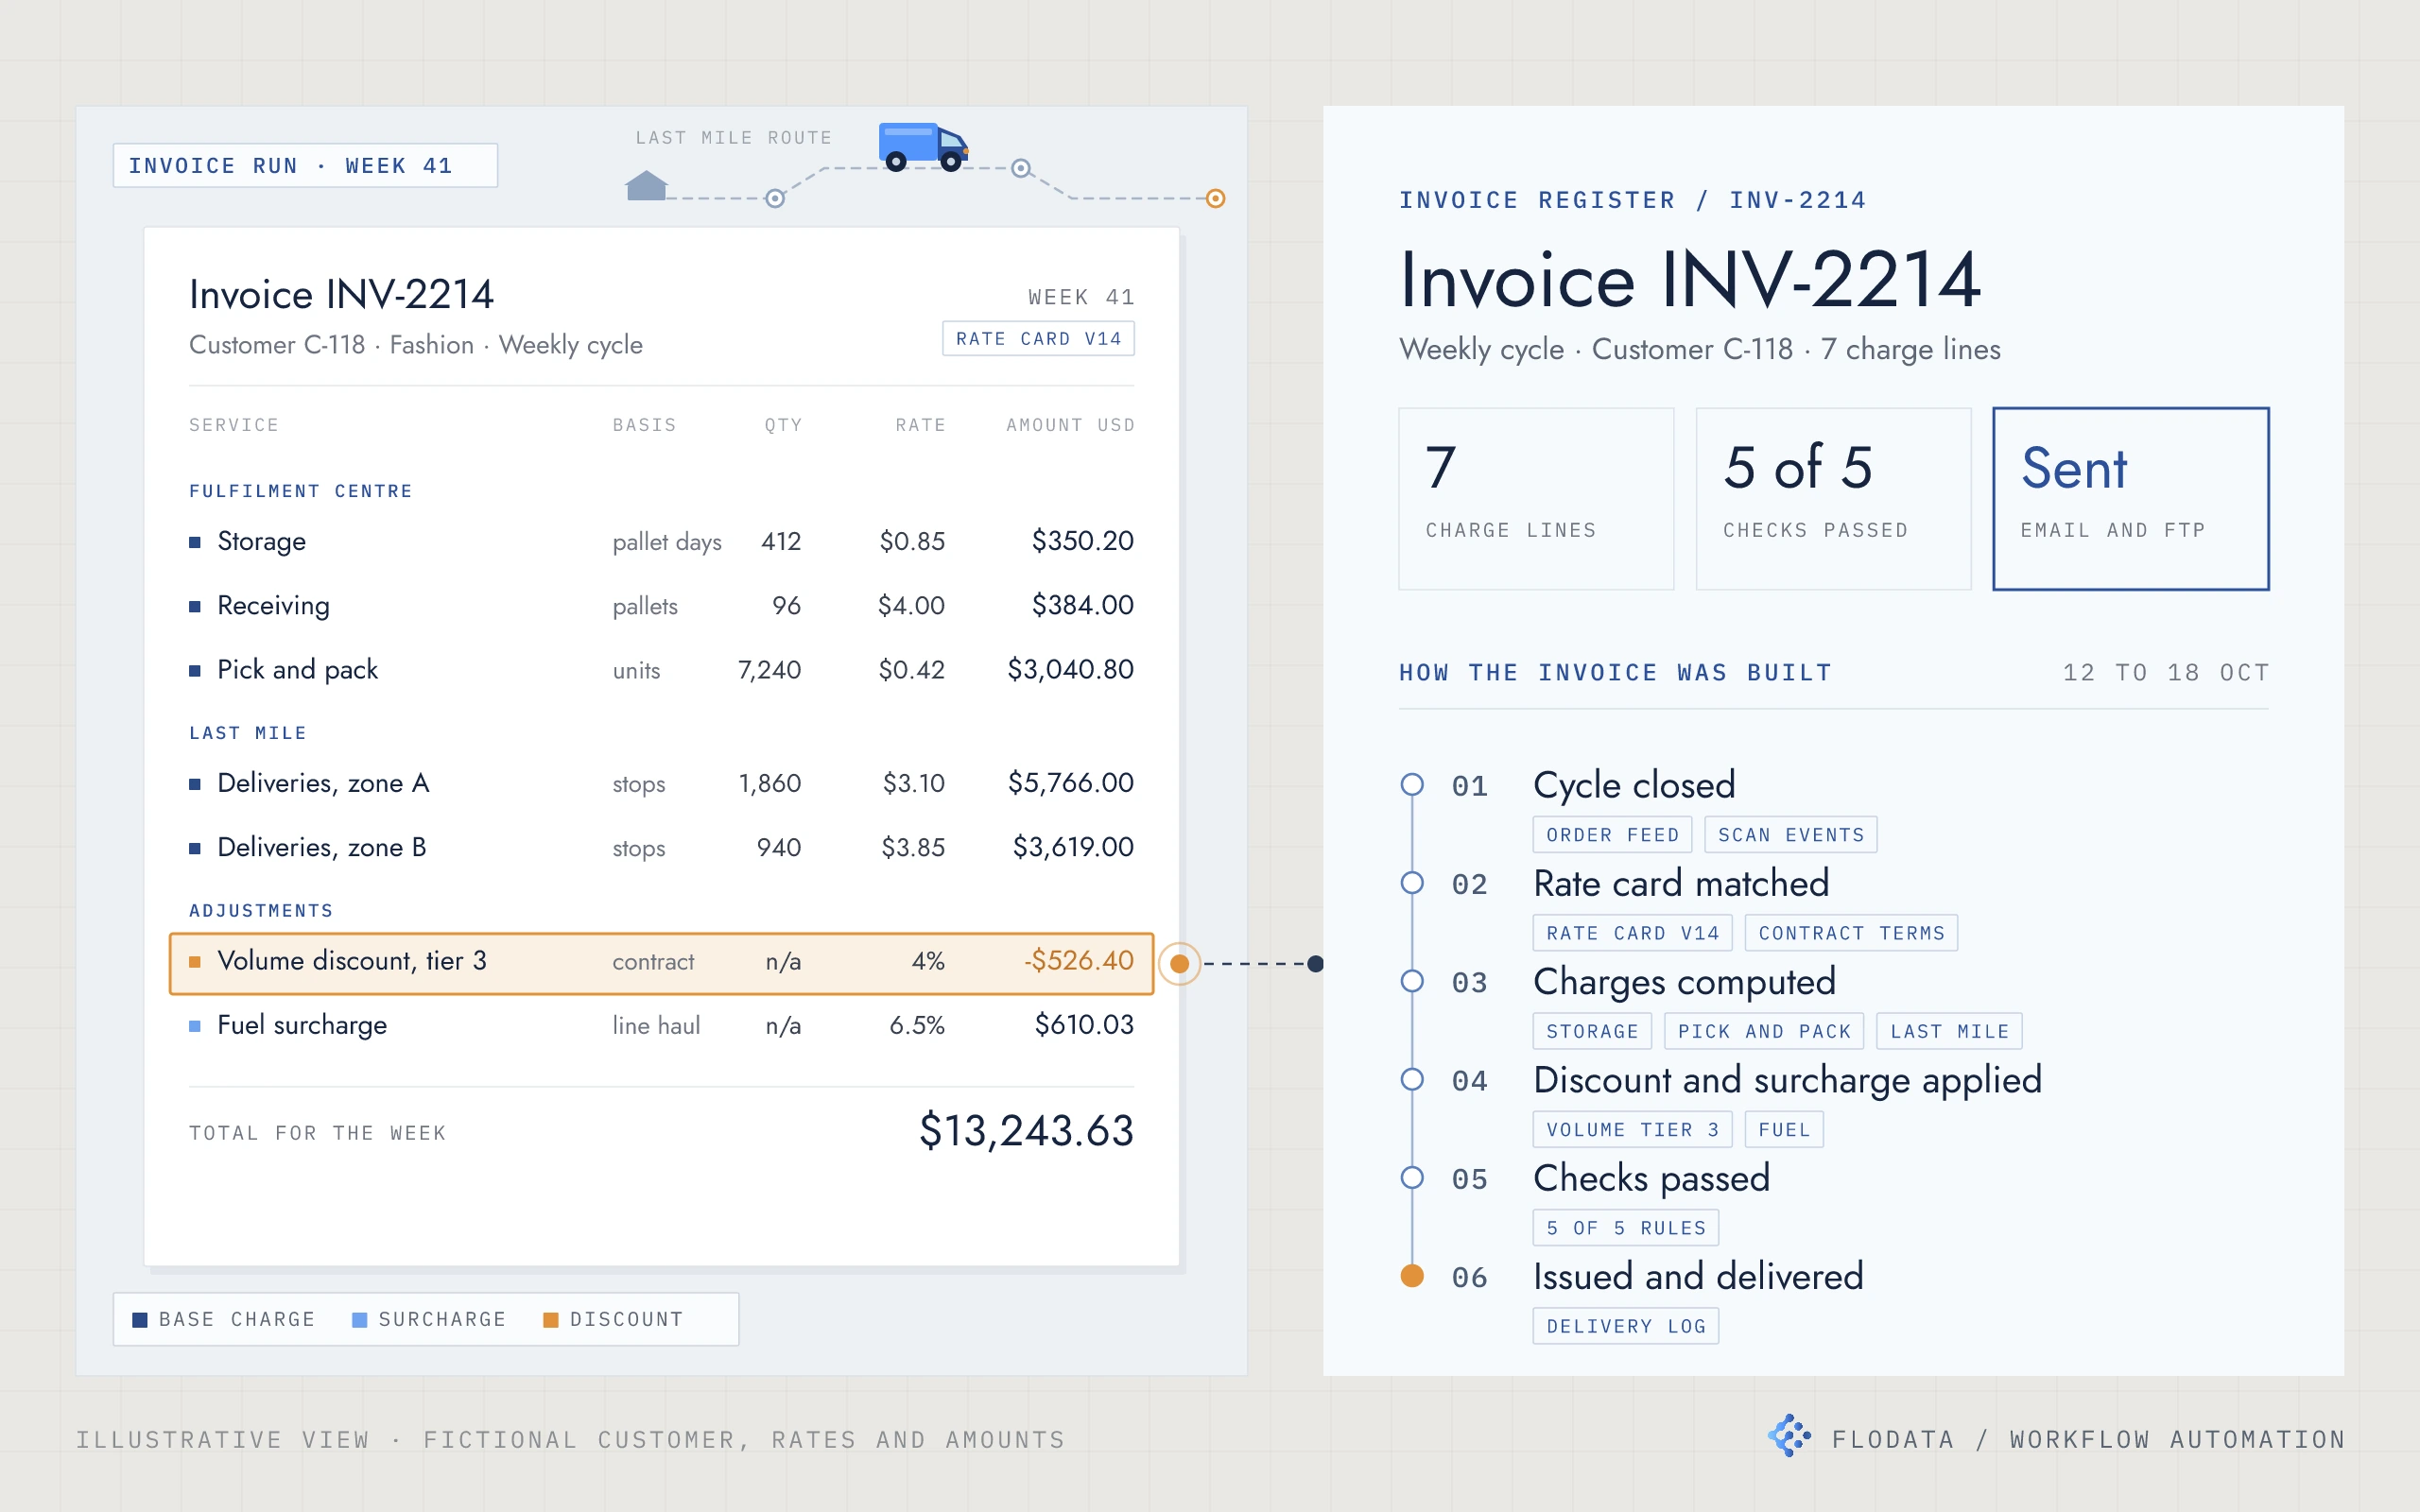Select the Charges computed step marker
Image resolution: width=2420 pixels, height=1512 pixels.
pyautogui.click(x=1412, y=981)
